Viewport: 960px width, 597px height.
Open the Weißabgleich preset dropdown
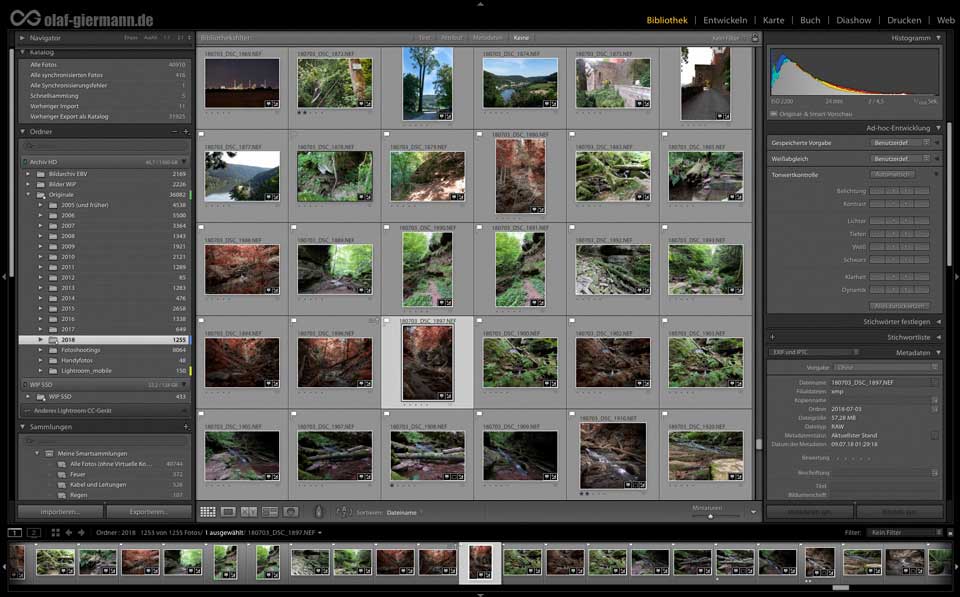(x=902, y=158)
